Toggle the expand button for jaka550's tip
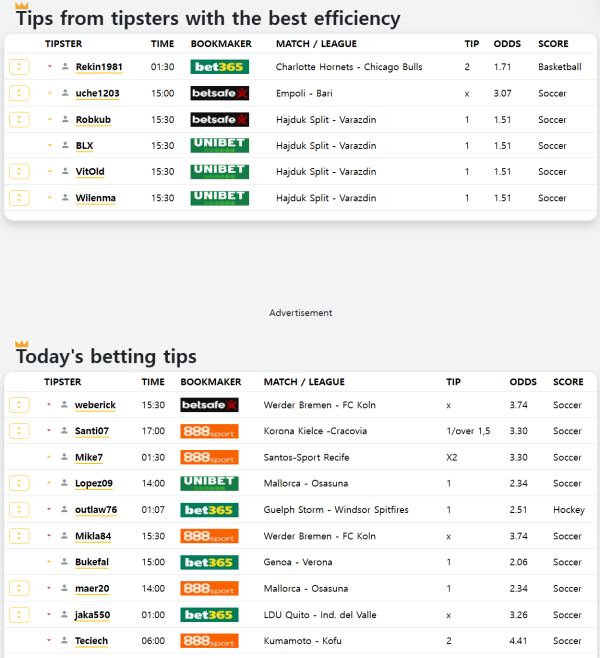The width and height of the screenshot is (600, 658). pyautogui.click(x=19, y=614)
